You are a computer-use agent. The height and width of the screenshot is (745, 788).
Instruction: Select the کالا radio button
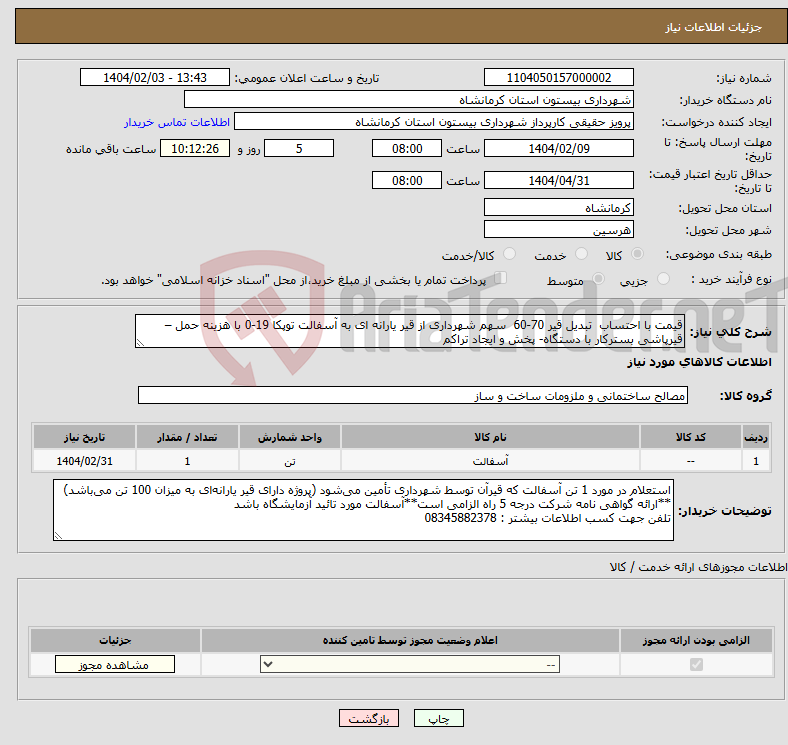click(637, 254)
